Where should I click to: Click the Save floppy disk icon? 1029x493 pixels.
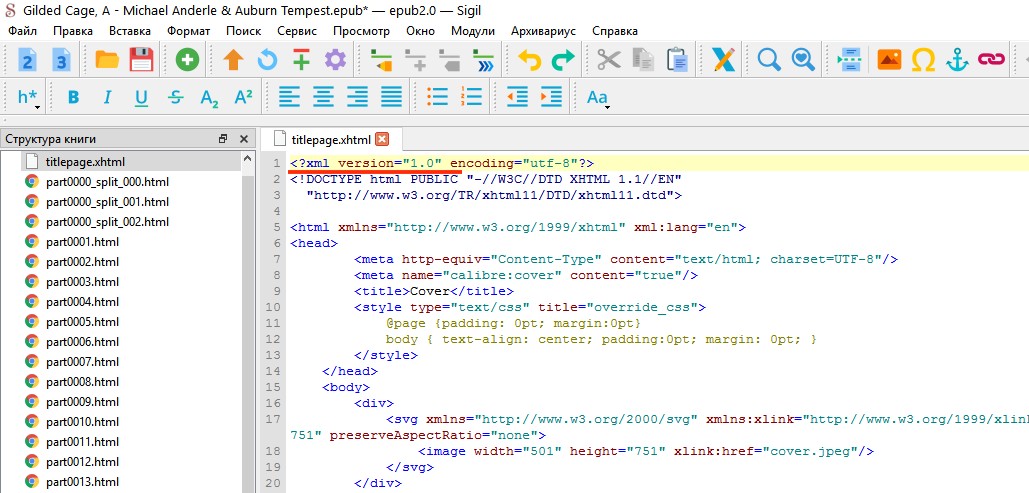tap(141, 60)
